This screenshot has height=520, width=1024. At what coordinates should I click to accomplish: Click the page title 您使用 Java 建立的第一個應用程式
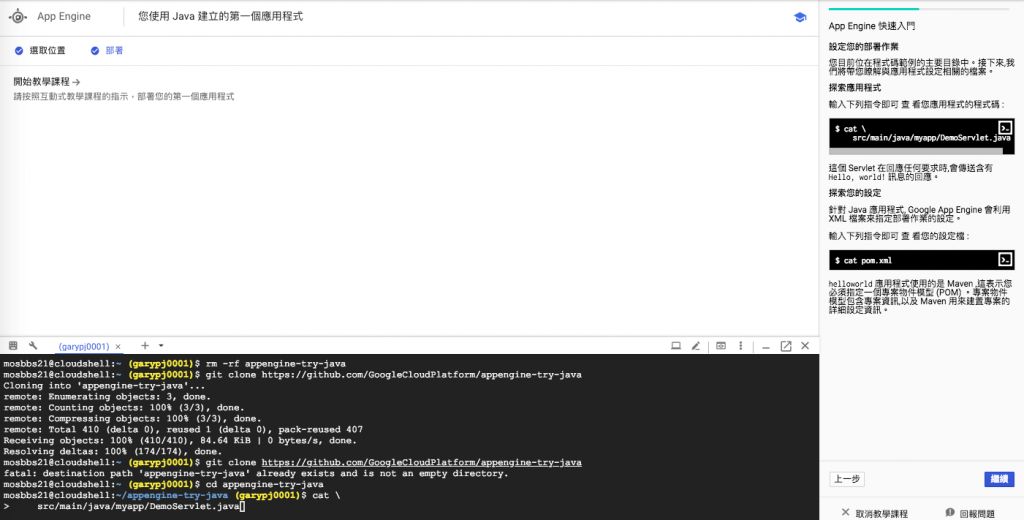point(221,16)
